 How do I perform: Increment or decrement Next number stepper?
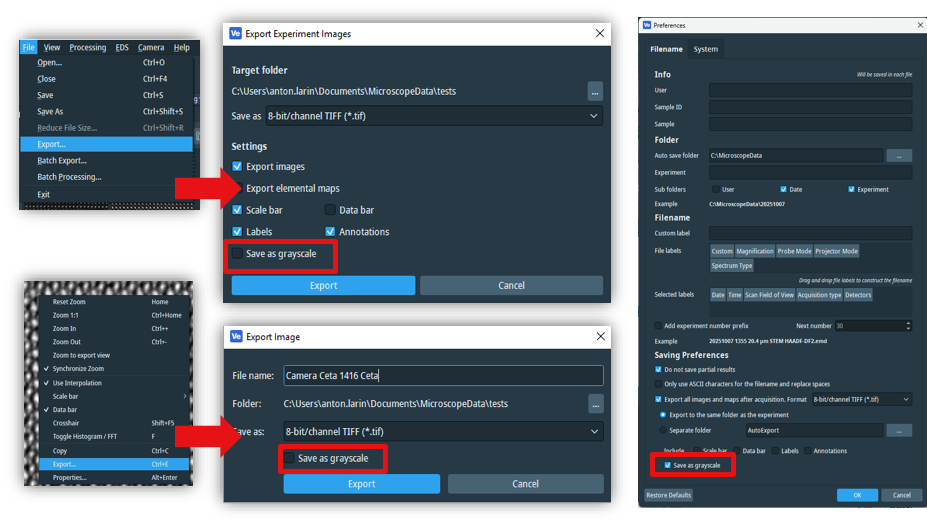pyautogui.click(x=908, y=326)
